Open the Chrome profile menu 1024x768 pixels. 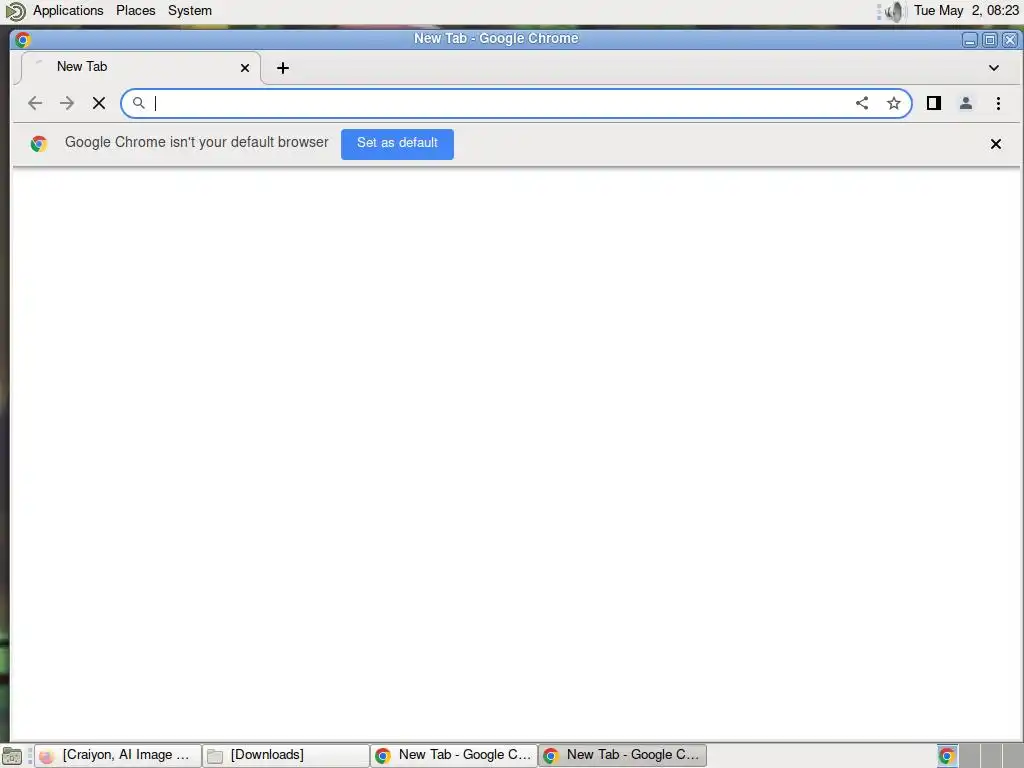[x=966, y=103]
